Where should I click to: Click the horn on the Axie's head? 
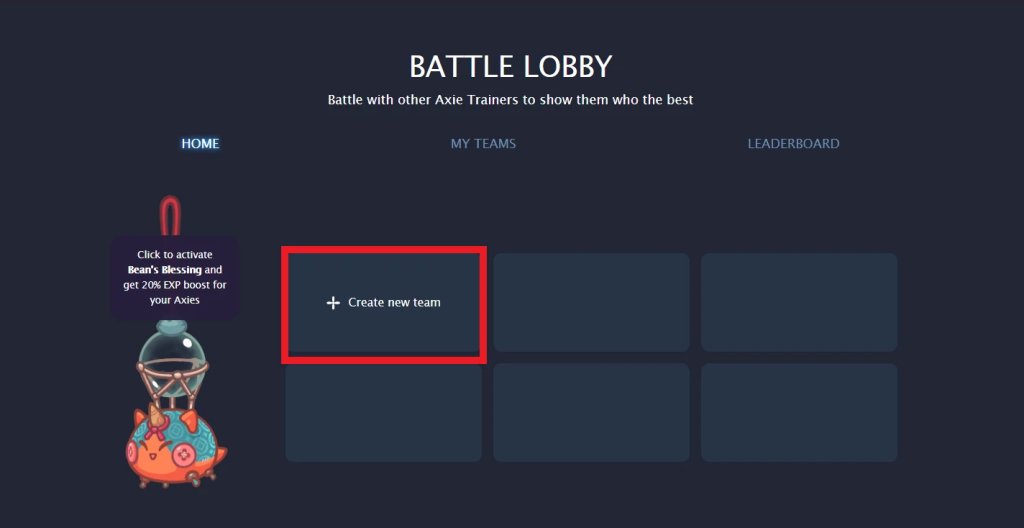(157, 414)
